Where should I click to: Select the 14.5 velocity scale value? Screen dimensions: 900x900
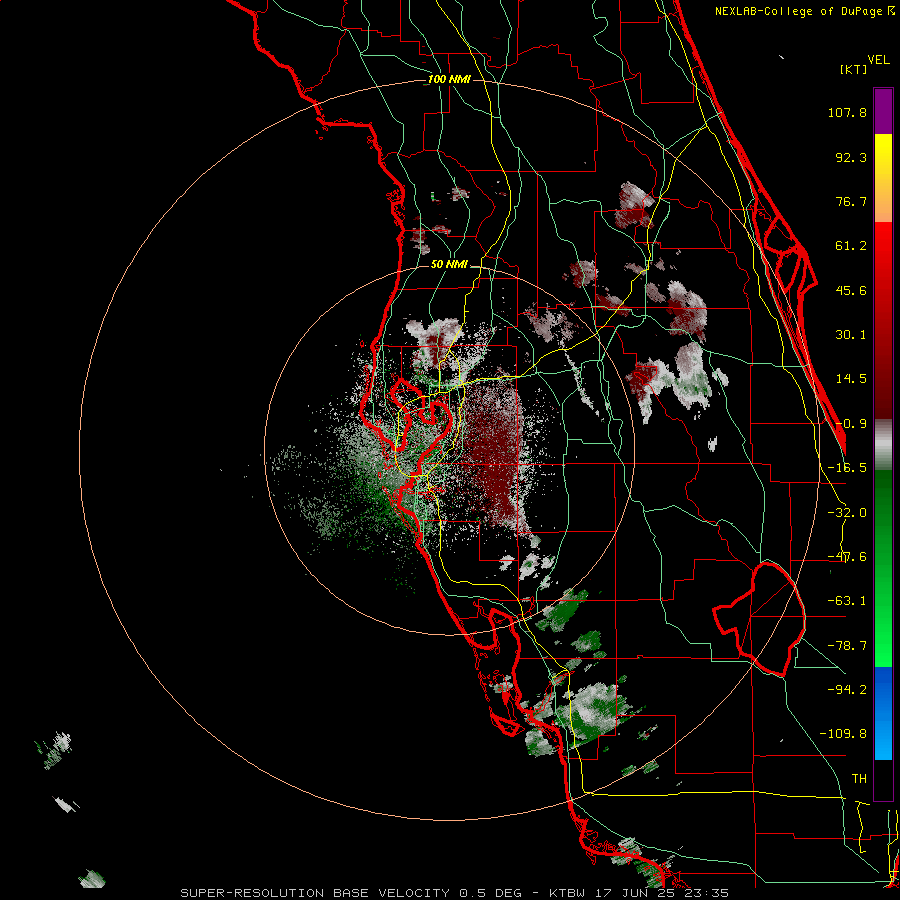pos(851,379)
